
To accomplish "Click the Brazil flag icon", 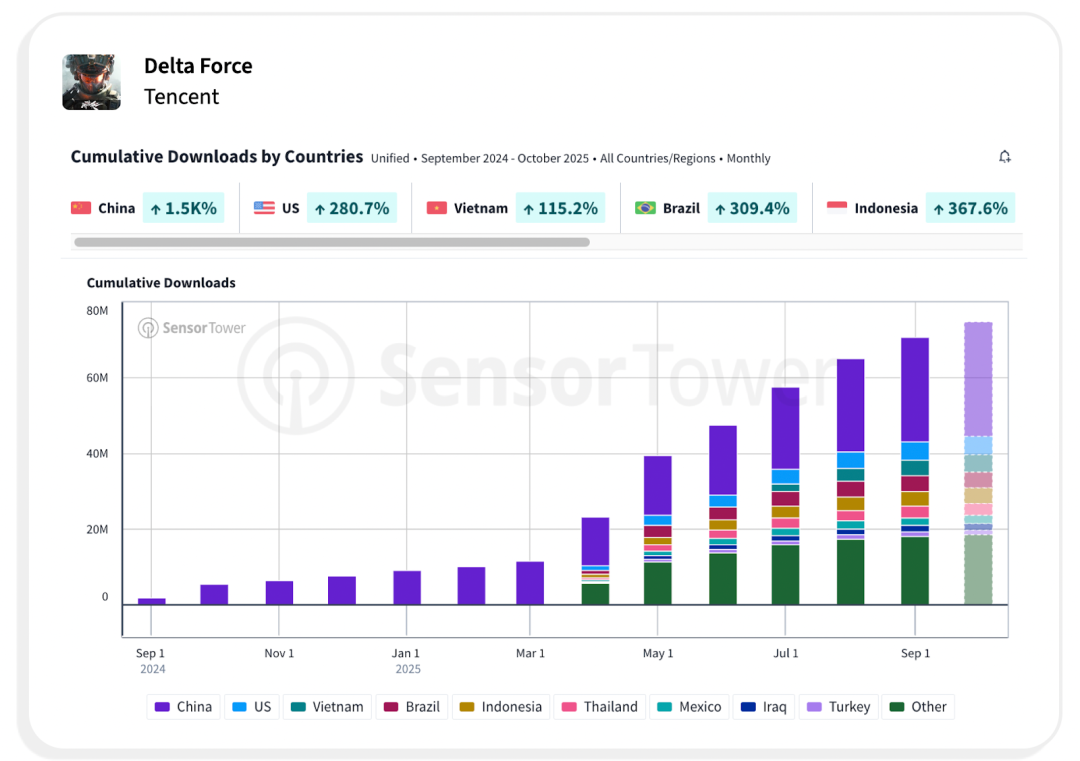I will [646, 208].
